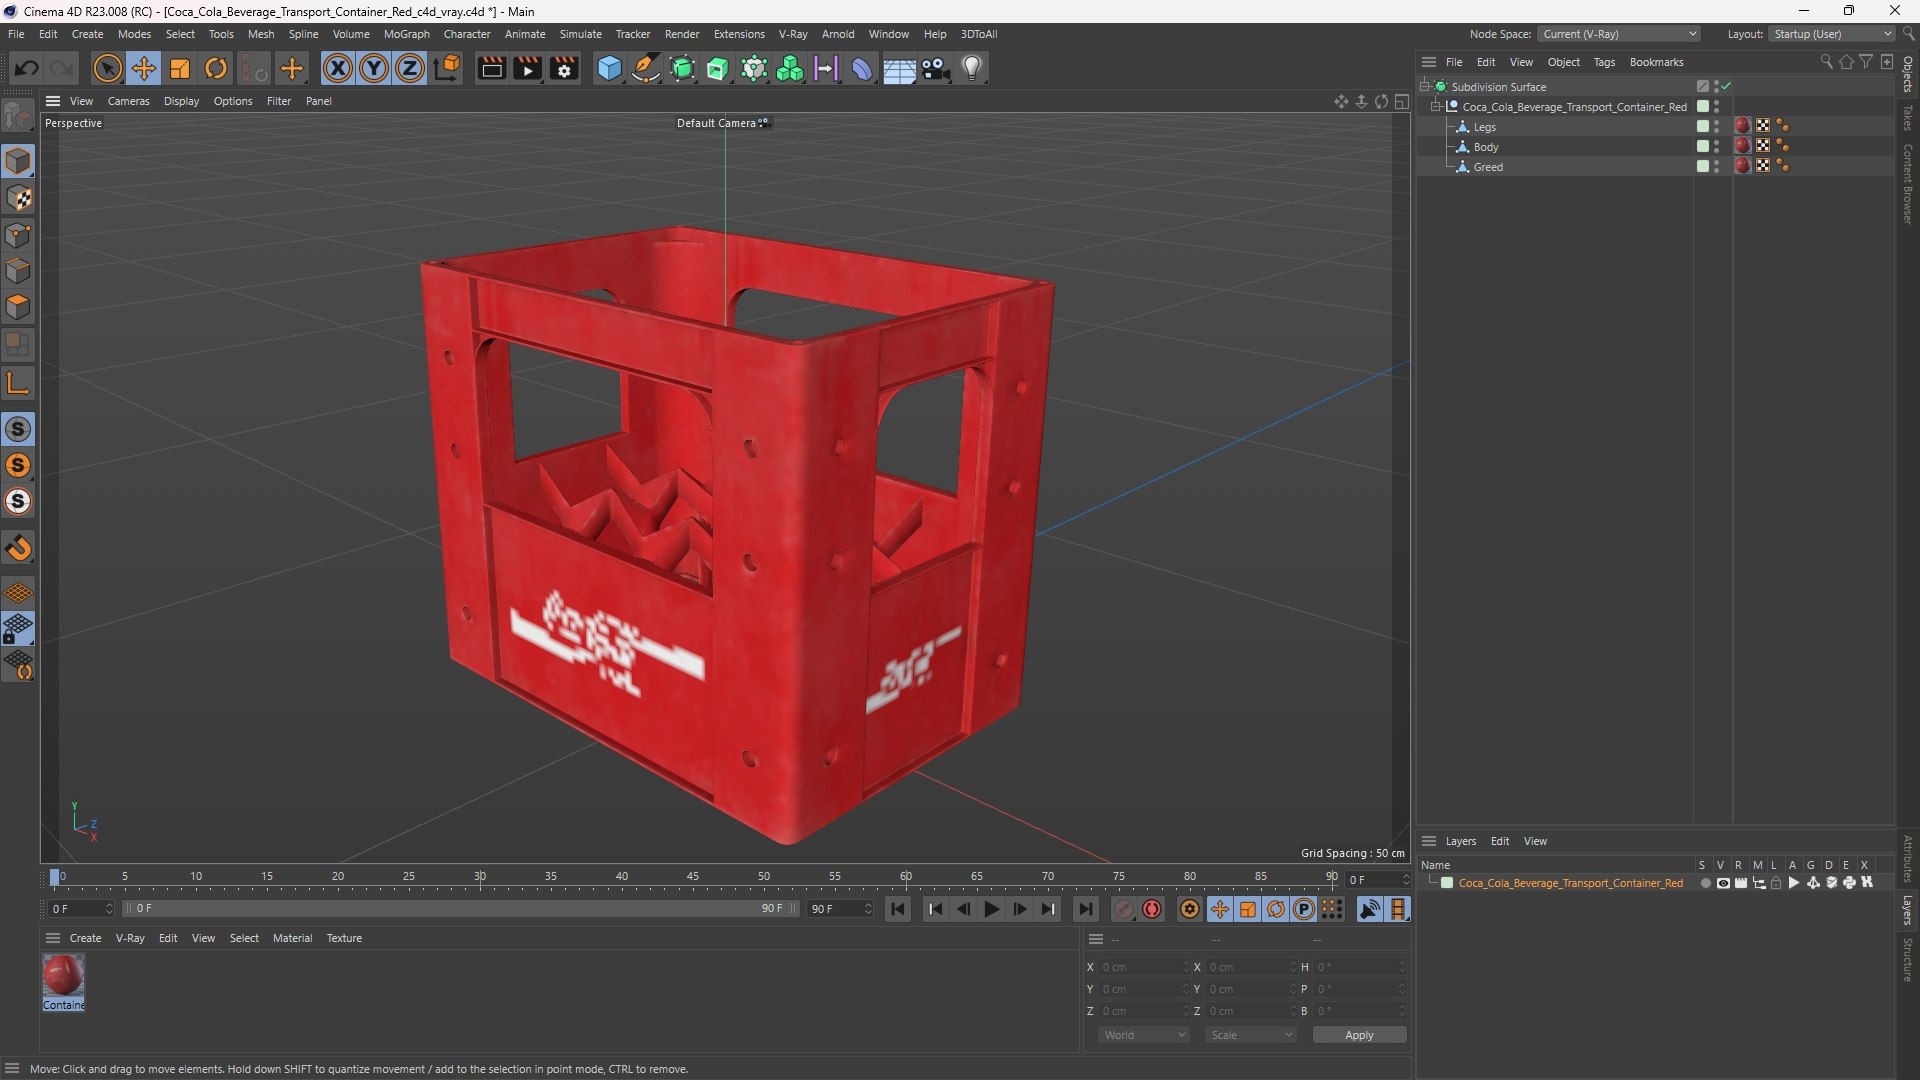1920x1080 pixels.
Task: Collapse Coca_Cola_Beverage_Transport_Container_Red object group
Action: [1435, 107]
